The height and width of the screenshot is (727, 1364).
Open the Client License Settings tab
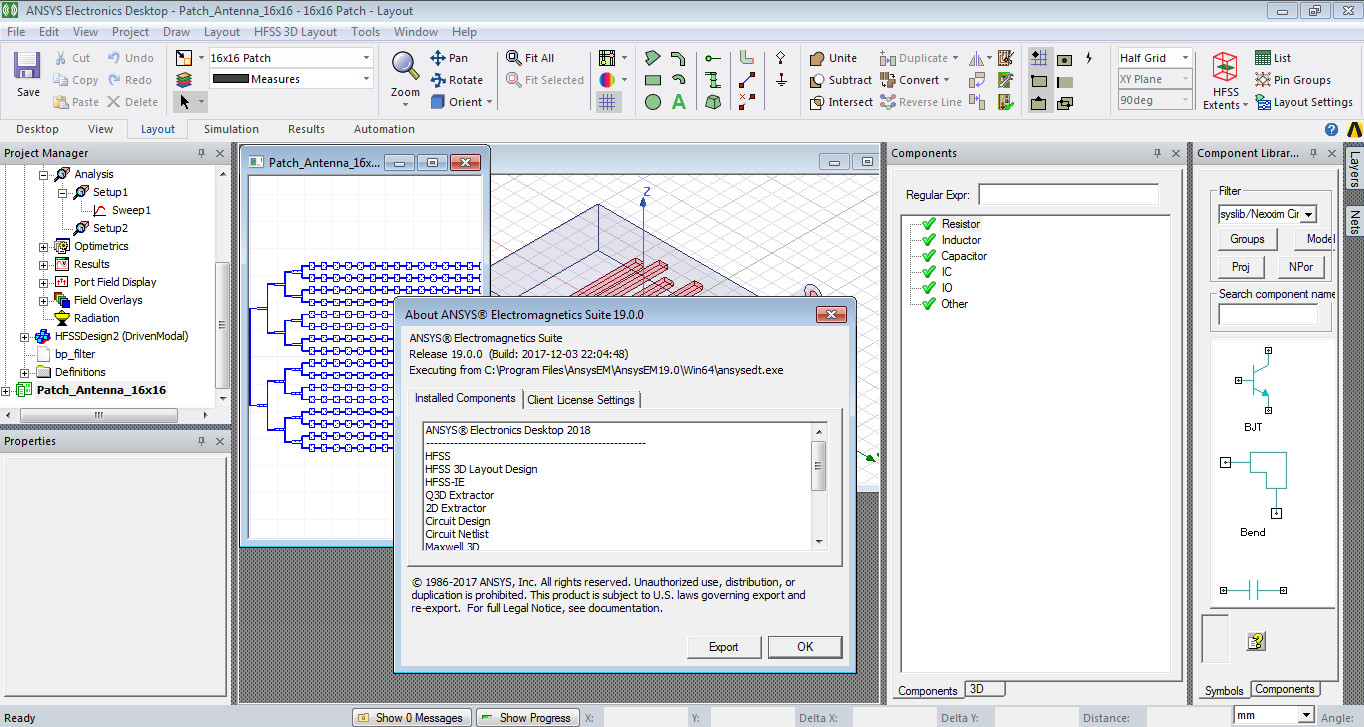click(x=581, y=400)
